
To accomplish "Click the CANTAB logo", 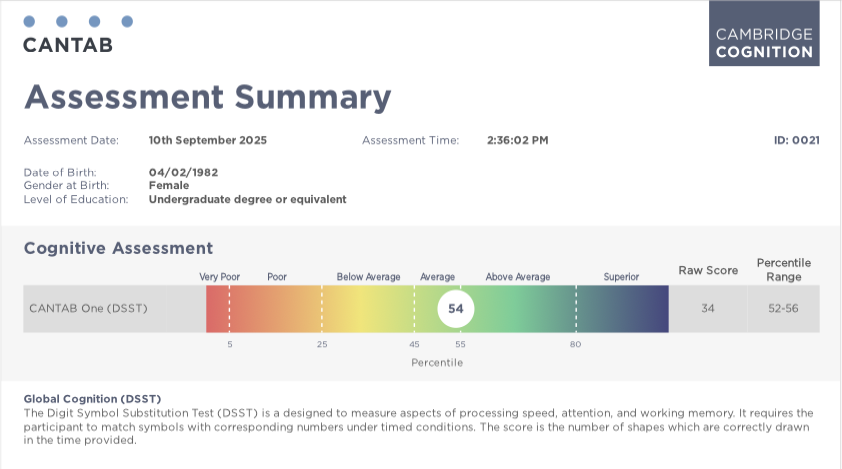I will pyautogui.click(x=78, y=35).
